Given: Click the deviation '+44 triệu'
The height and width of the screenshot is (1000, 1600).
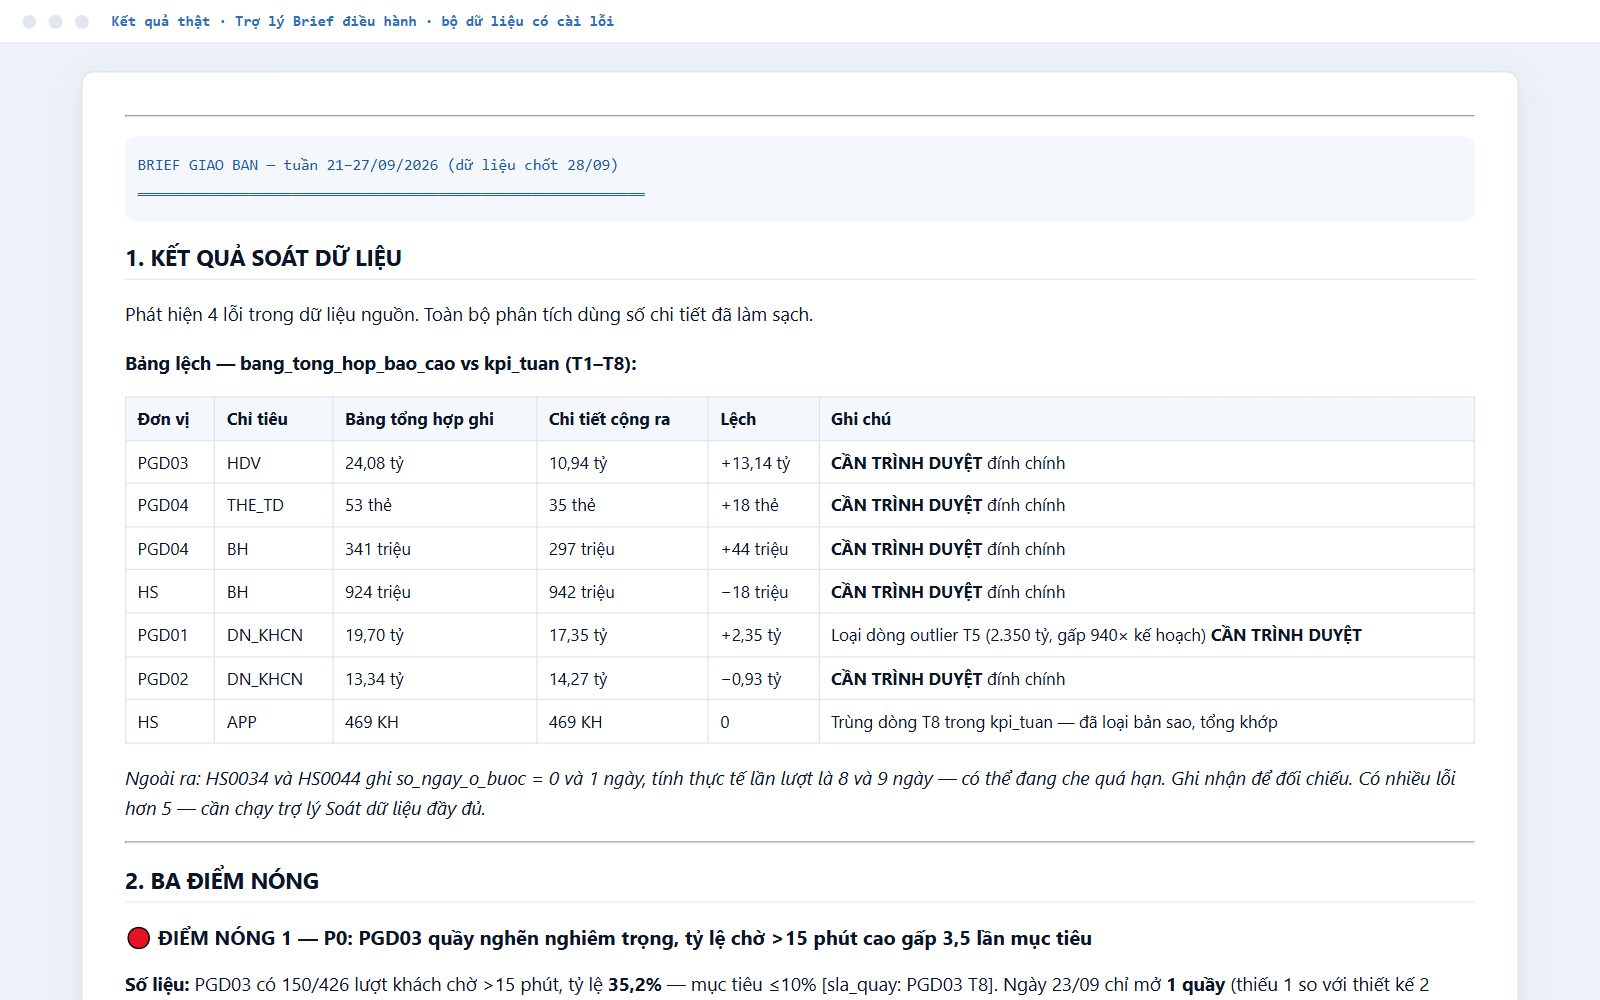Looking at the screenshot, I should (x=754, y=549).
